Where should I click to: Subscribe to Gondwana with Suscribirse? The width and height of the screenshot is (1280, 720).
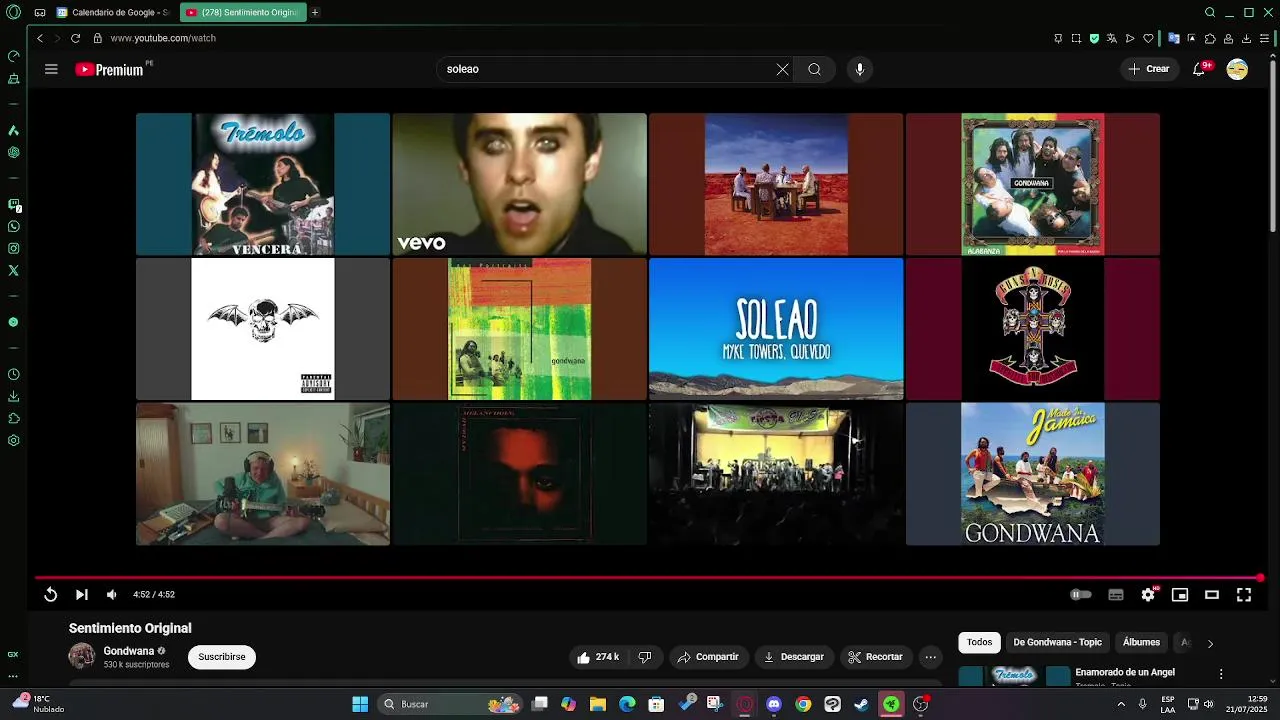(222, 657)
